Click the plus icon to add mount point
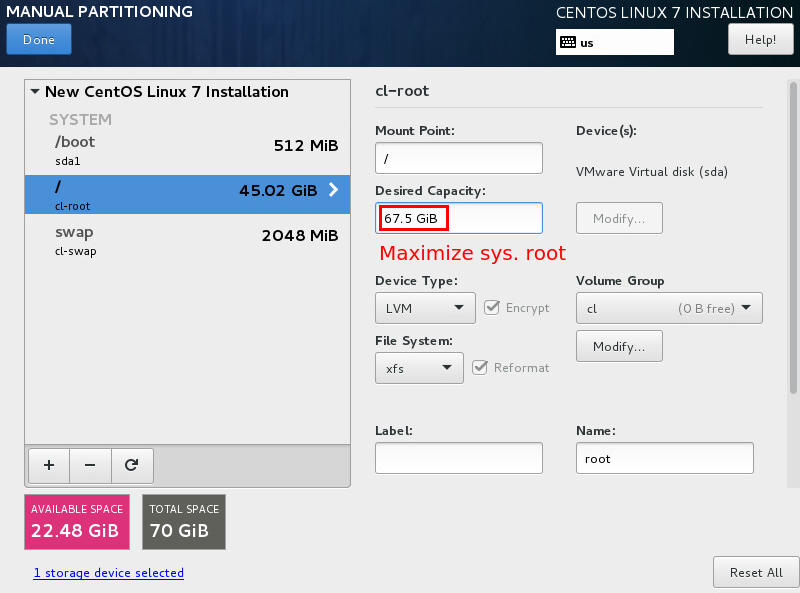 (x=49, y=465)
